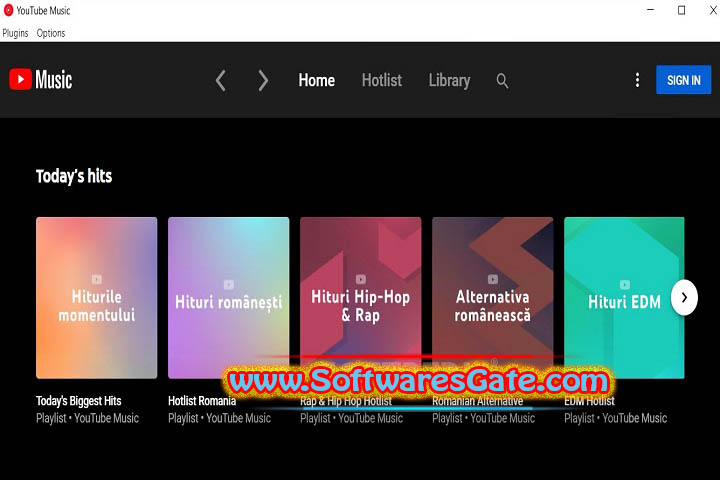Viewport: 720px width, 480px height.
Task: Open Hotlist Romania title link
Action: pyautogui.click(x=202, y=401)
